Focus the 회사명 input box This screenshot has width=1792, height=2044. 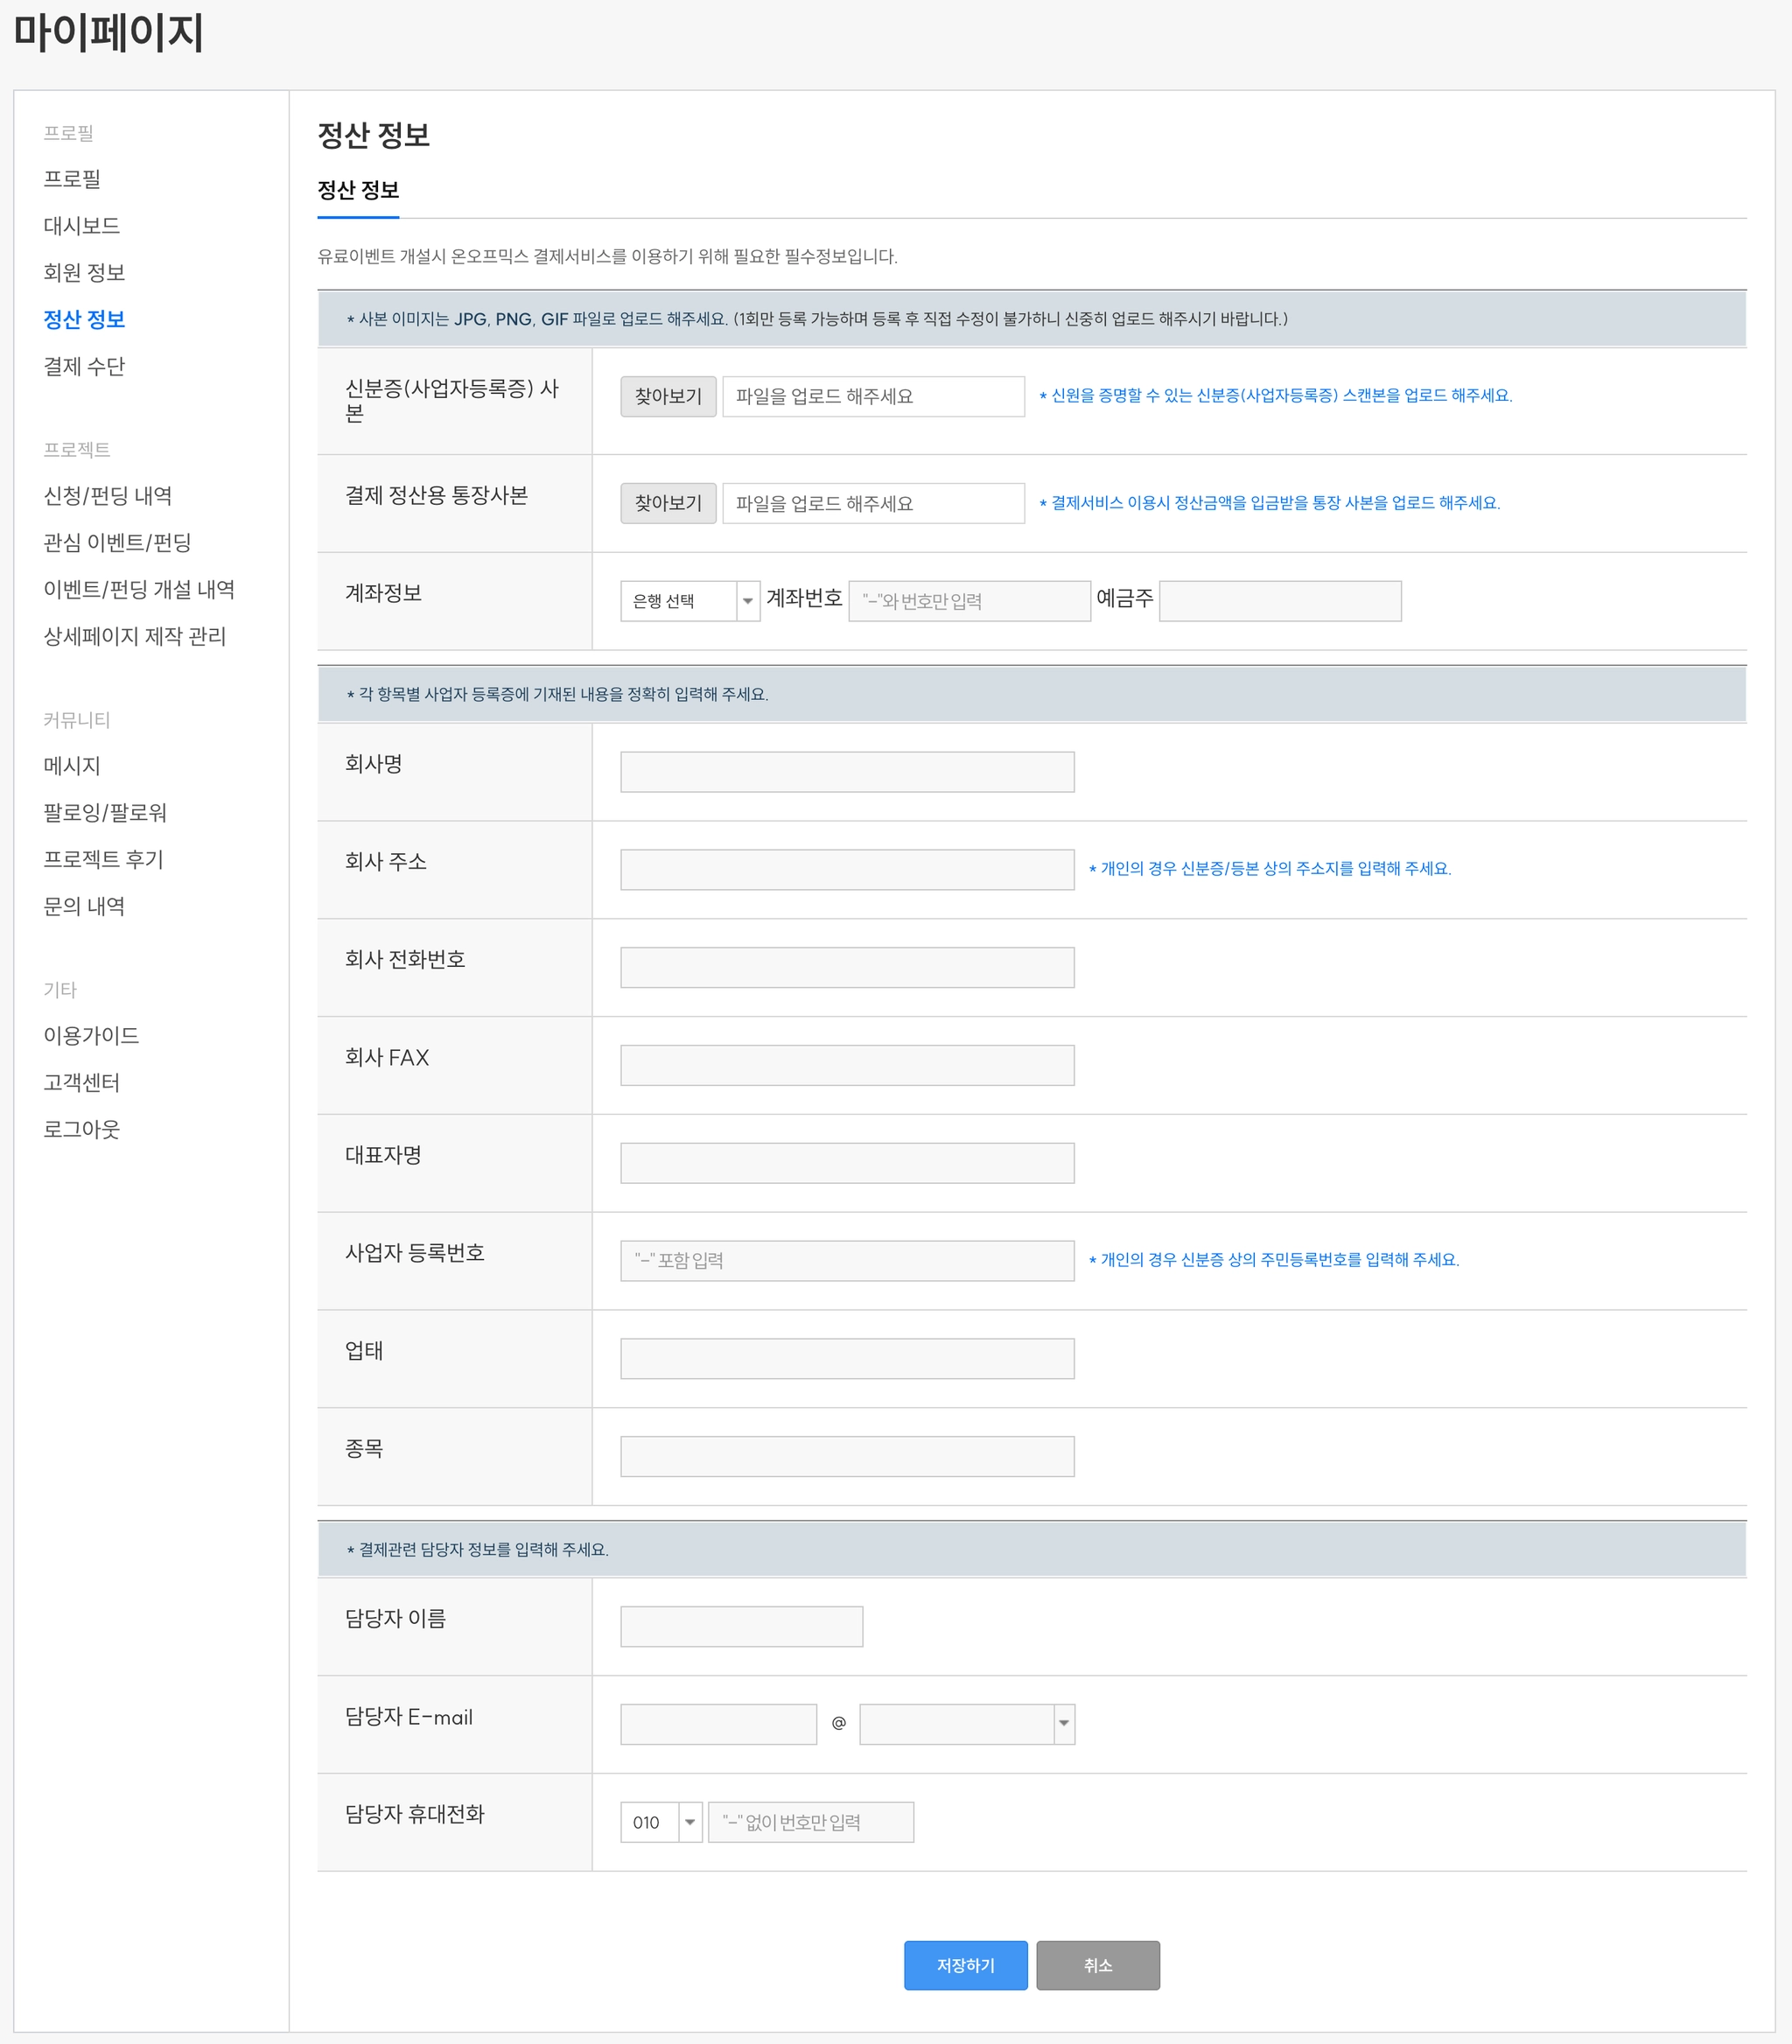point(846,772)
